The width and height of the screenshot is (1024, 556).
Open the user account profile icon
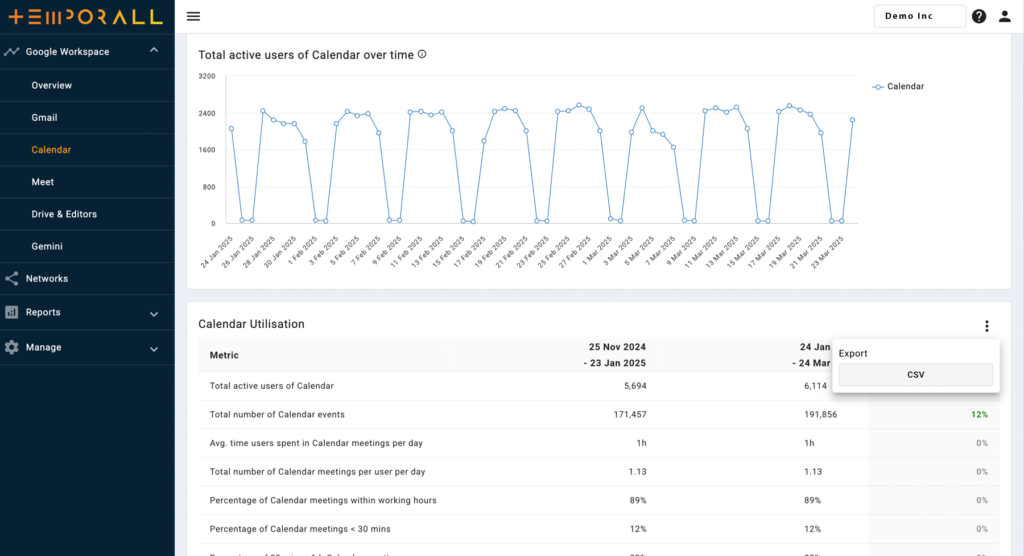(x=1004, y=16)
